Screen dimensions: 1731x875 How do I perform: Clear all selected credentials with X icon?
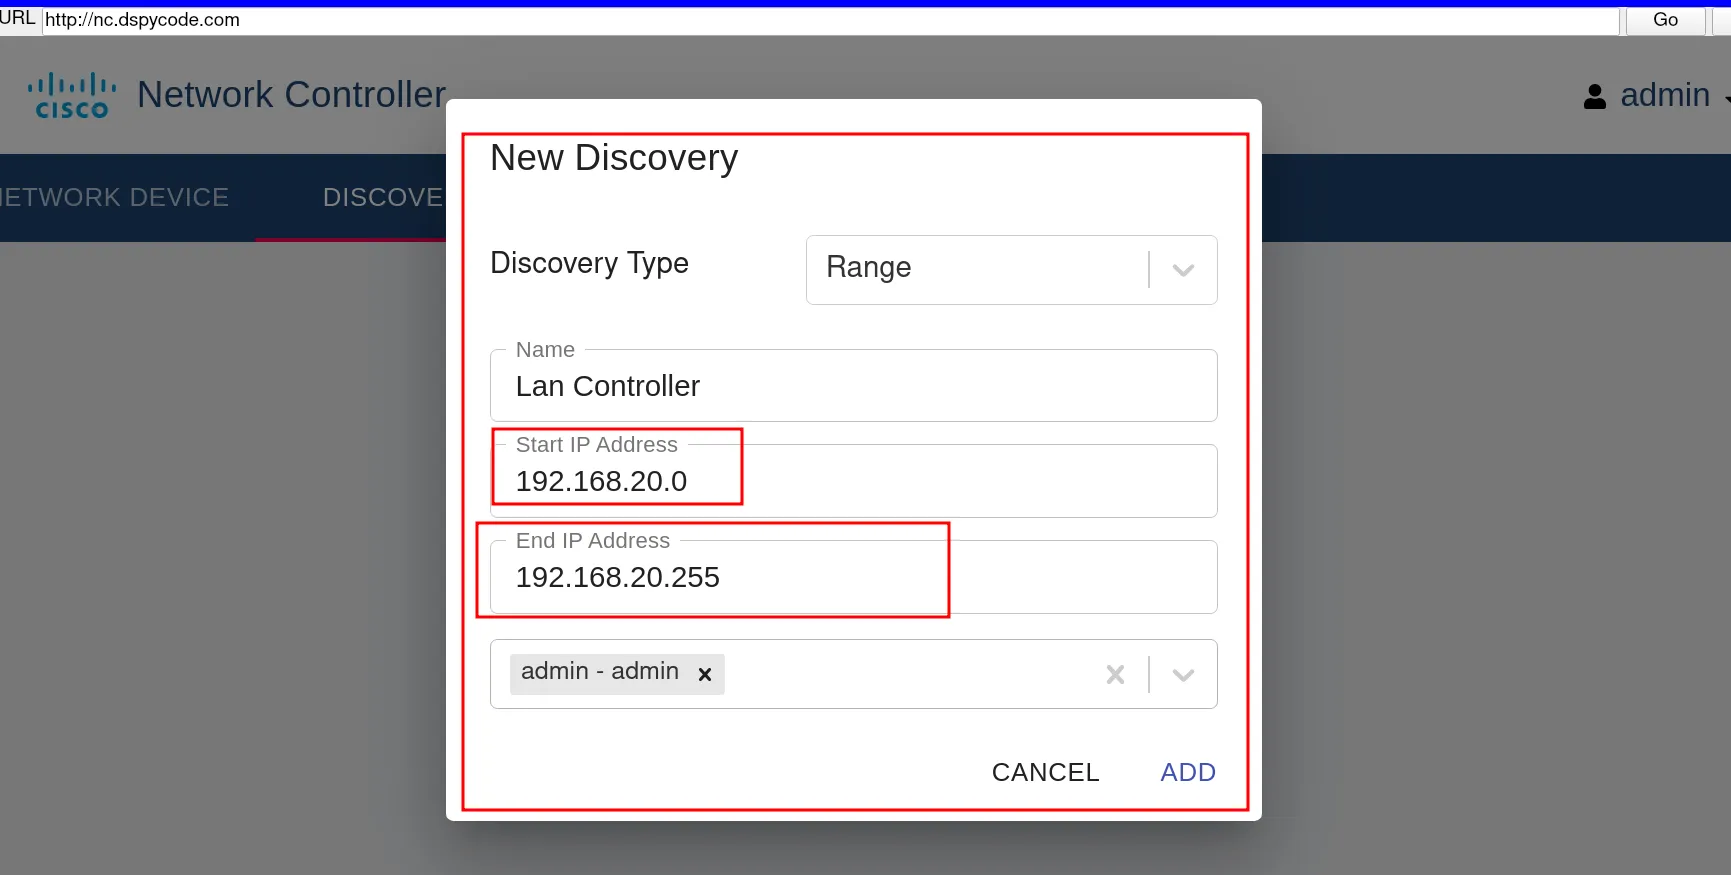point(1115,675)
